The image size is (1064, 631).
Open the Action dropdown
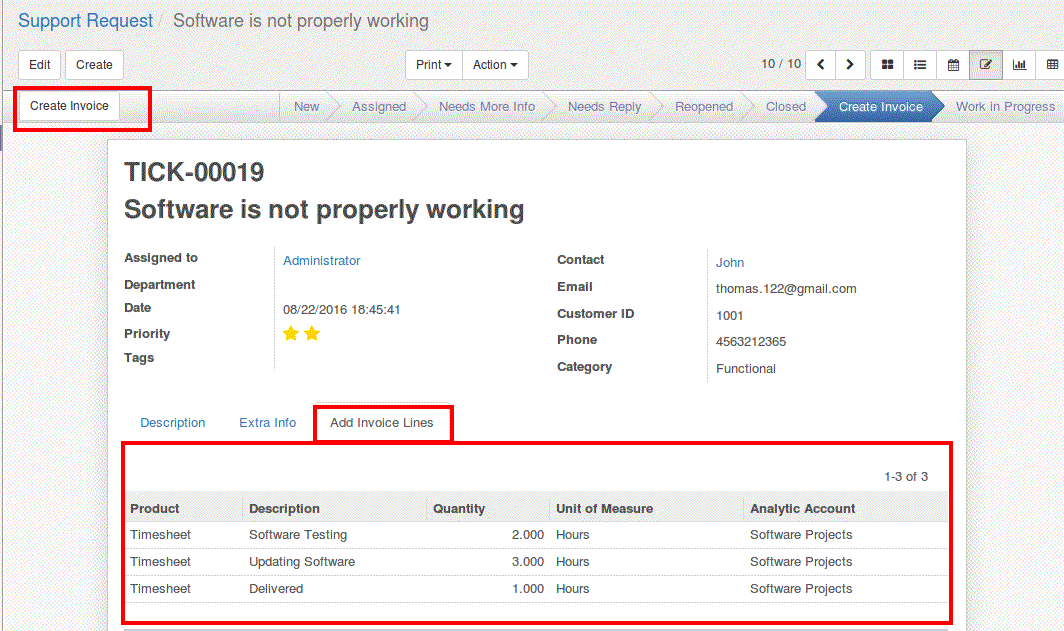click(x=495, y=65)
